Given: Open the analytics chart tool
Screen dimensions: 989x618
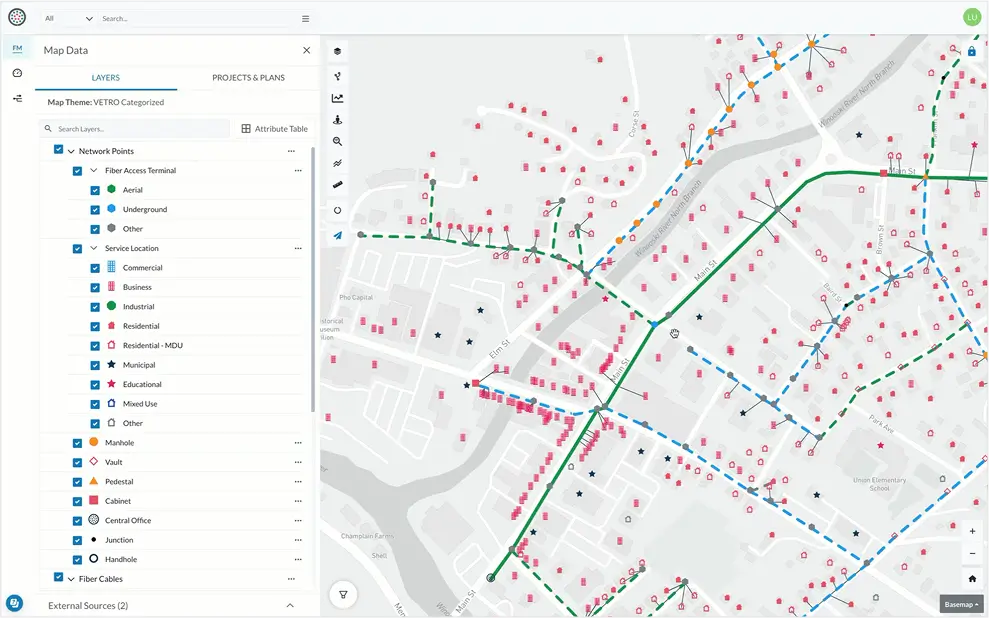Looking at the screenshot, I should click(x=337, y=98).
